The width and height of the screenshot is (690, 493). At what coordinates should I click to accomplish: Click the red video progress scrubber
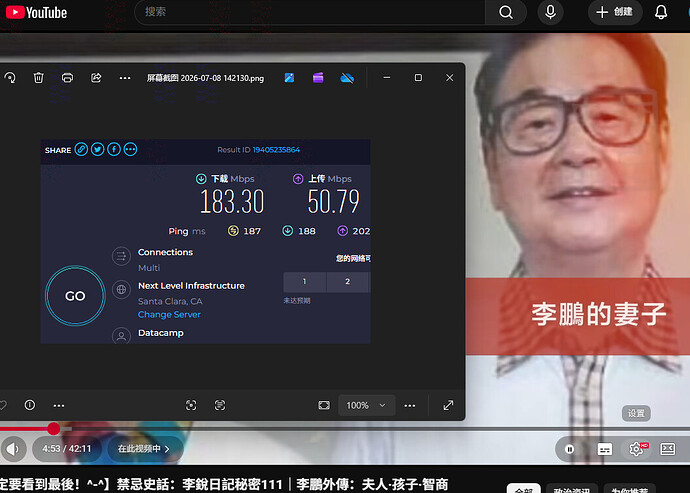point(54,428)
